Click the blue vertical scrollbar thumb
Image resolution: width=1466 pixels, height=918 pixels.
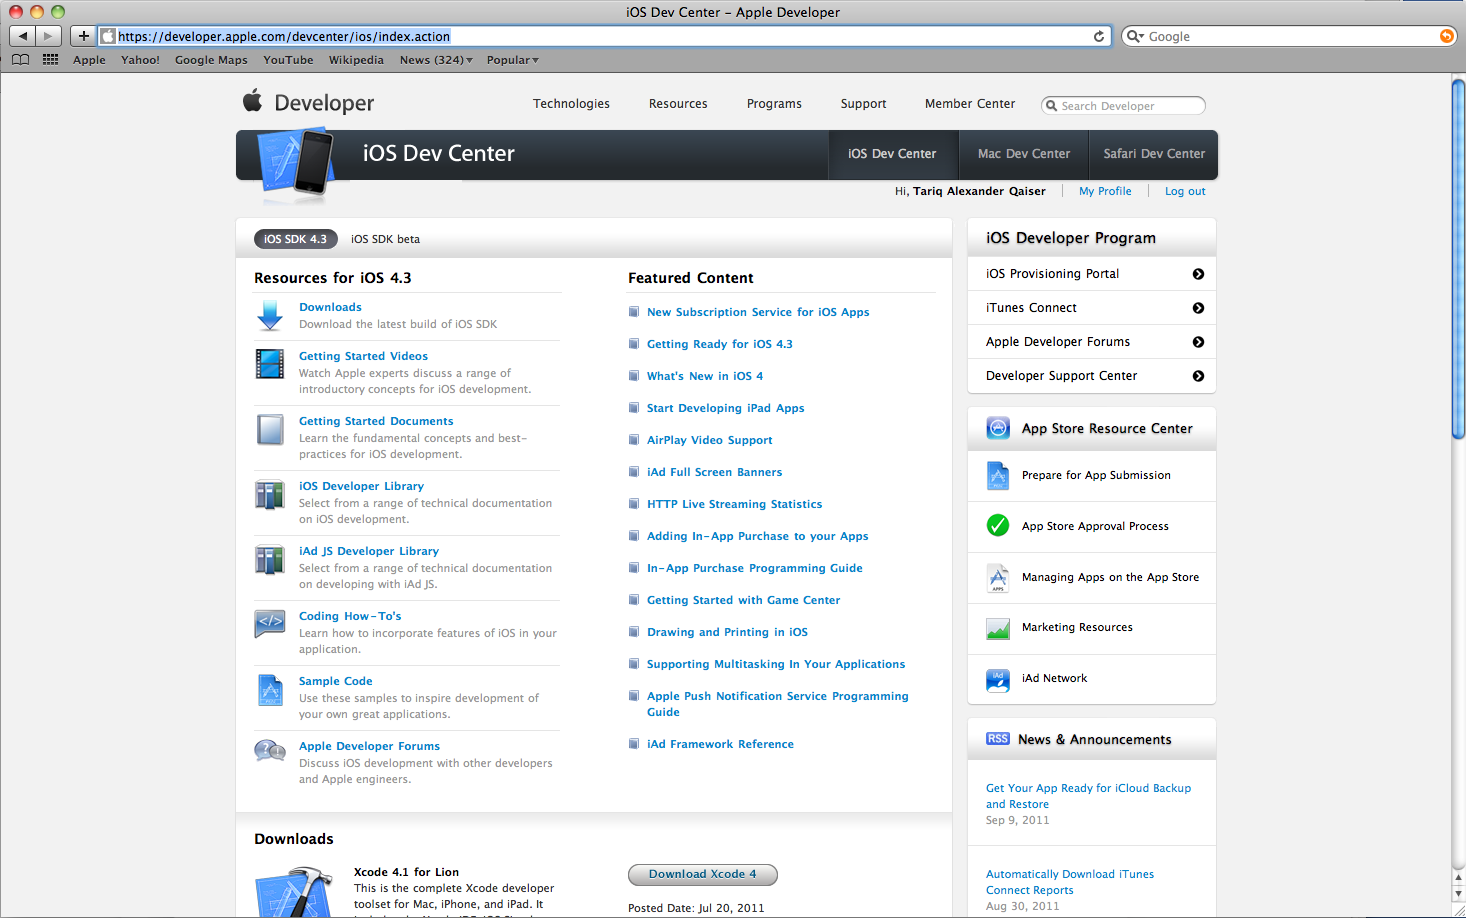[x=1458, y=259]
